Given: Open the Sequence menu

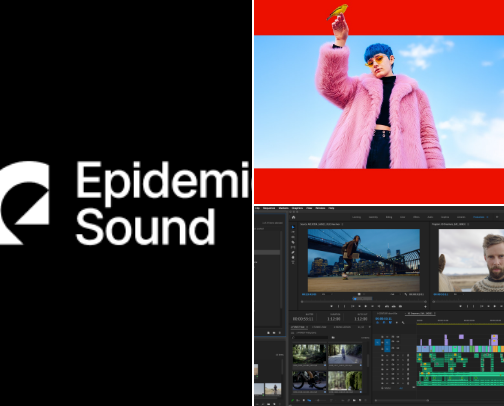Looking at the screenshot, I should [x=269, y=208].
